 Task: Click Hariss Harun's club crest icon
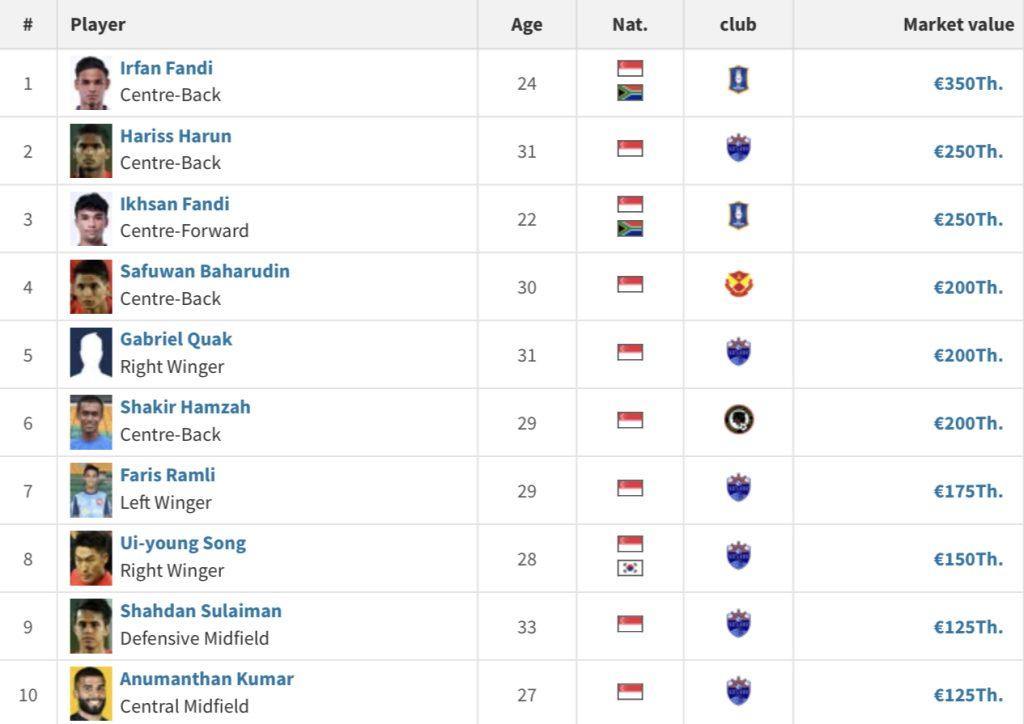(x=739, y=148)
